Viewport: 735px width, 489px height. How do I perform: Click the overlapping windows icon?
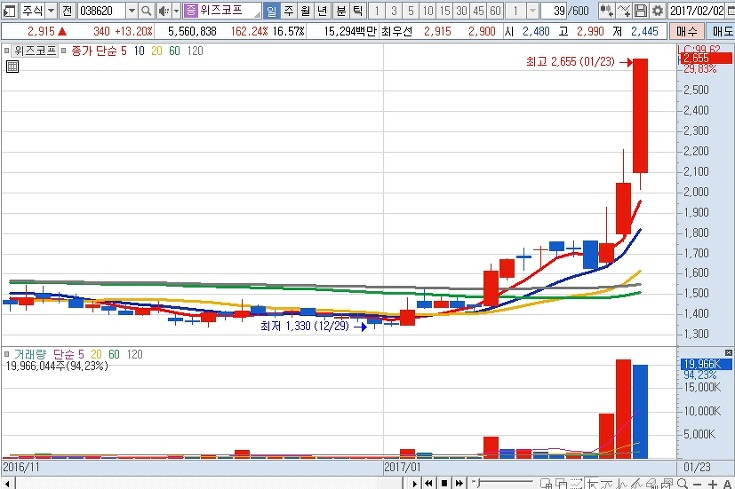pos(561,483)
